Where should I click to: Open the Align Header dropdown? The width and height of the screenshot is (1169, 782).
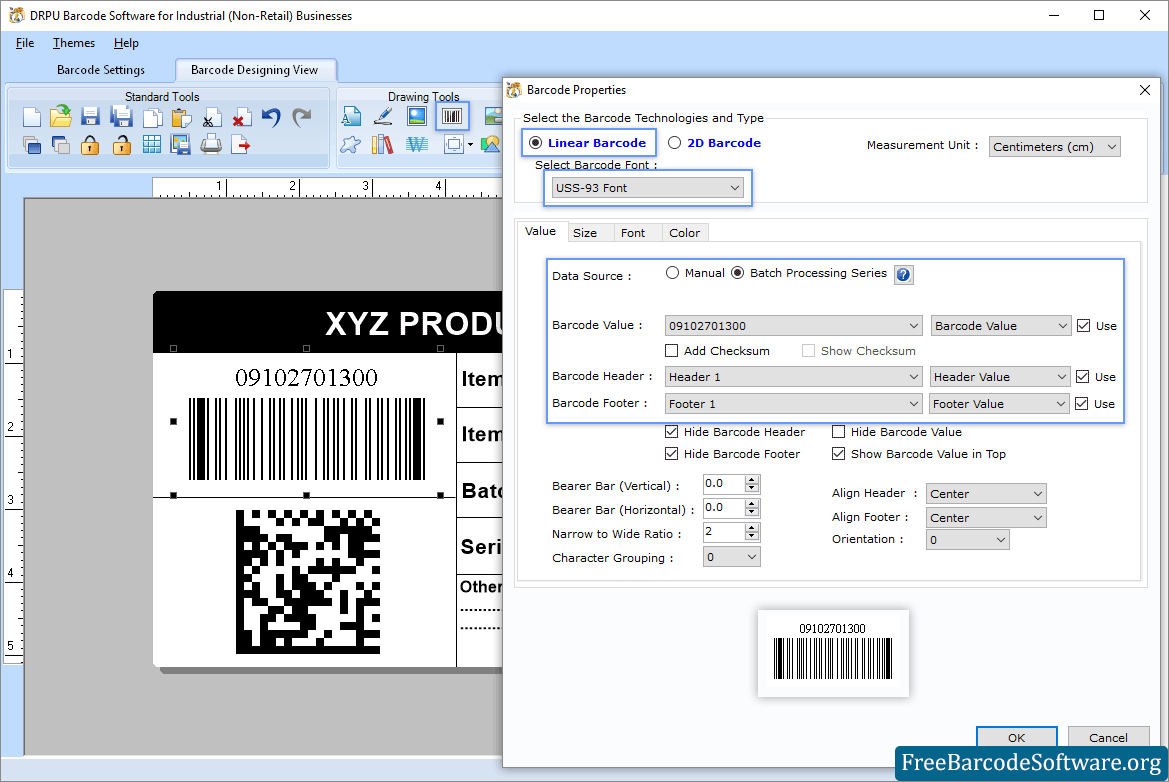coord(986,494)
